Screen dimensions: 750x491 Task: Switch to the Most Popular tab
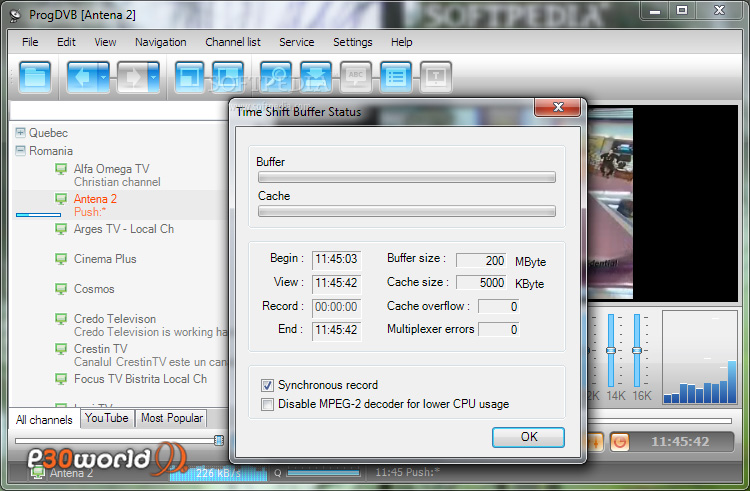click(172, 418)
